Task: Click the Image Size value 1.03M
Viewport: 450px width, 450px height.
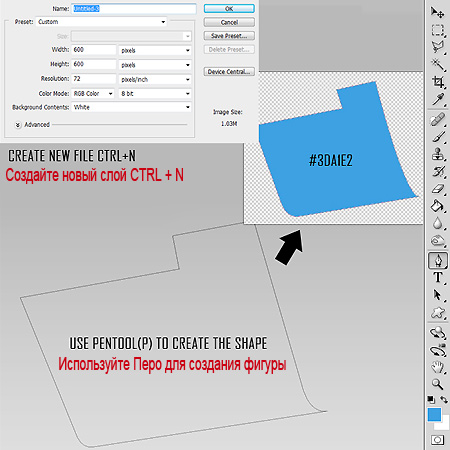Action: (229, 124)
